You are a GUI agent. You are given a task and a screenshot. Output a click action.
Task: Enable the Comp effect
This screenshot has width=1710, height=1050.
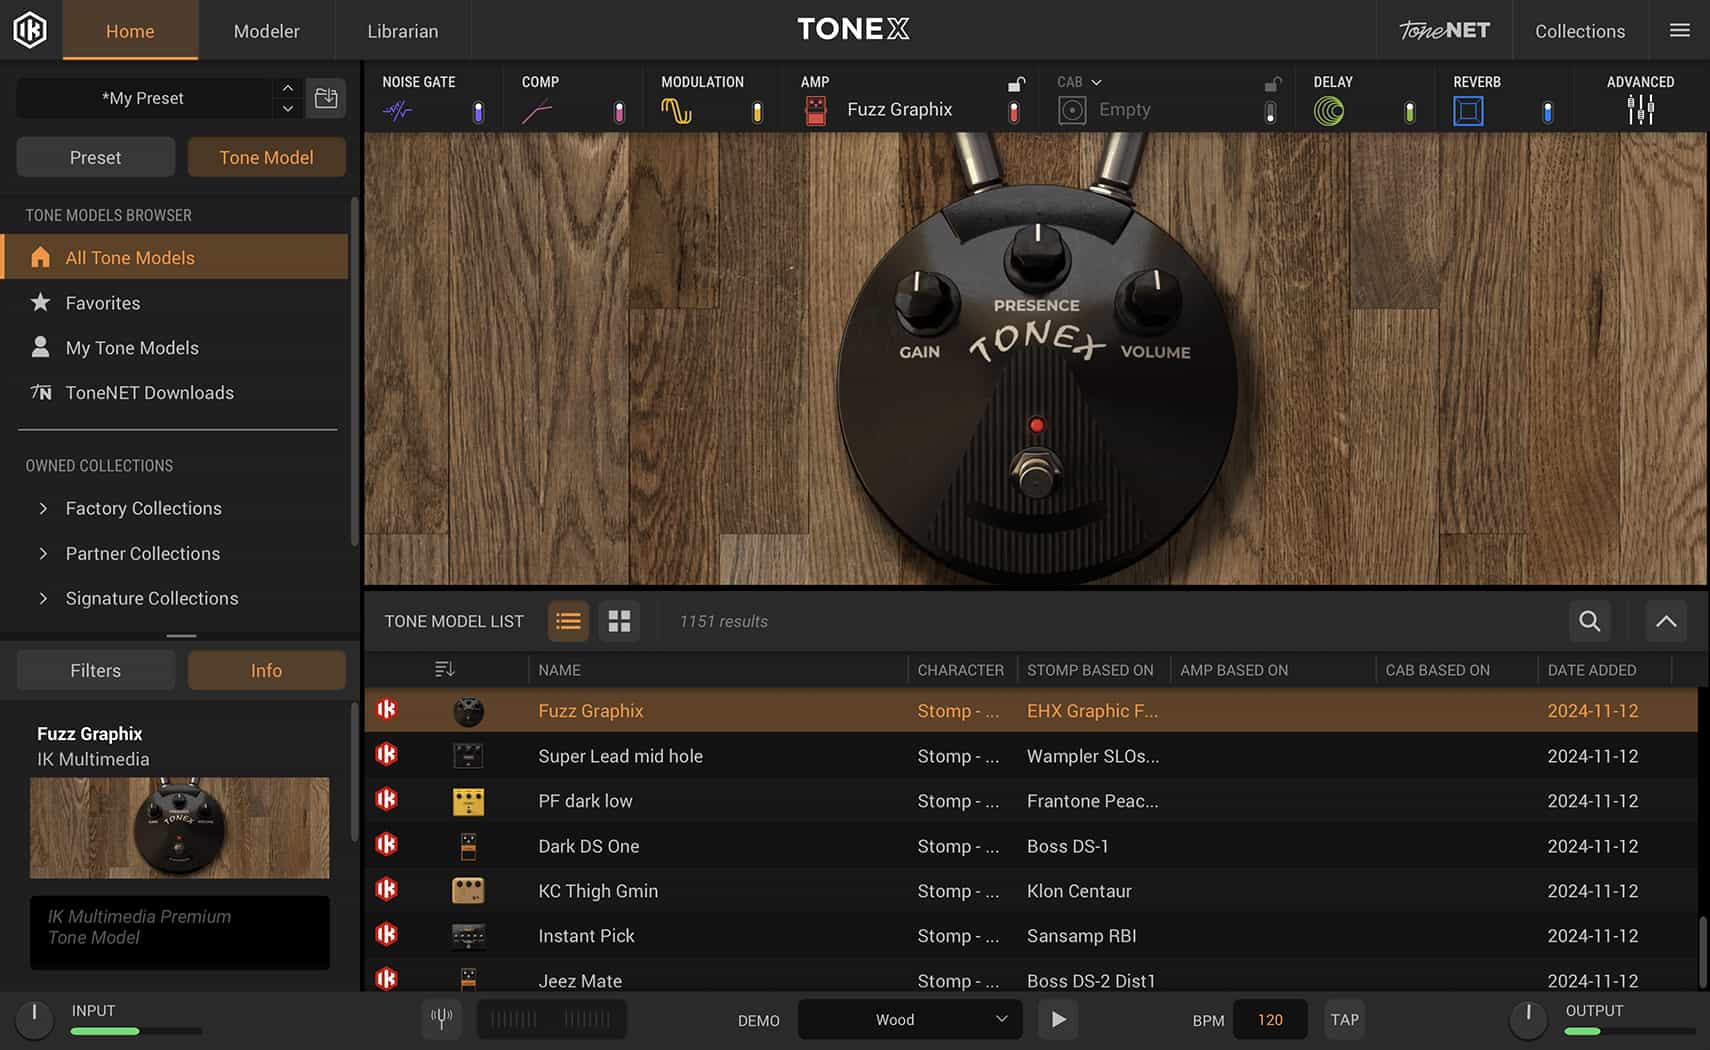(x=619, y=113)
